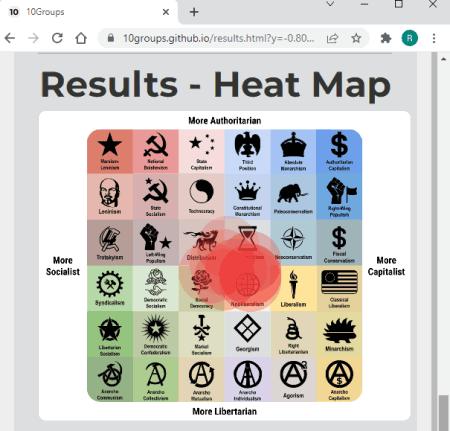Screen dimensions: 450x431
Task: Select the Fiscal Conservatism dollar sign
Action: coord(339,237)
